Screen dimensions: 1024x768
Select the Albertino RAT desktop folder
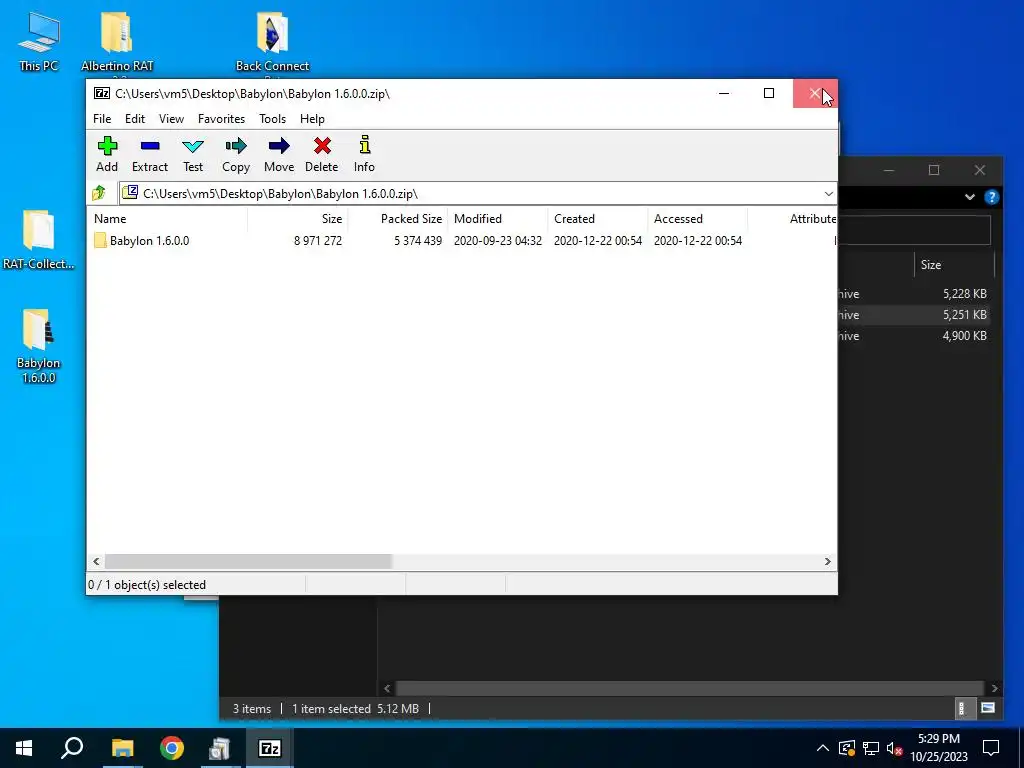tap(117, 41)
